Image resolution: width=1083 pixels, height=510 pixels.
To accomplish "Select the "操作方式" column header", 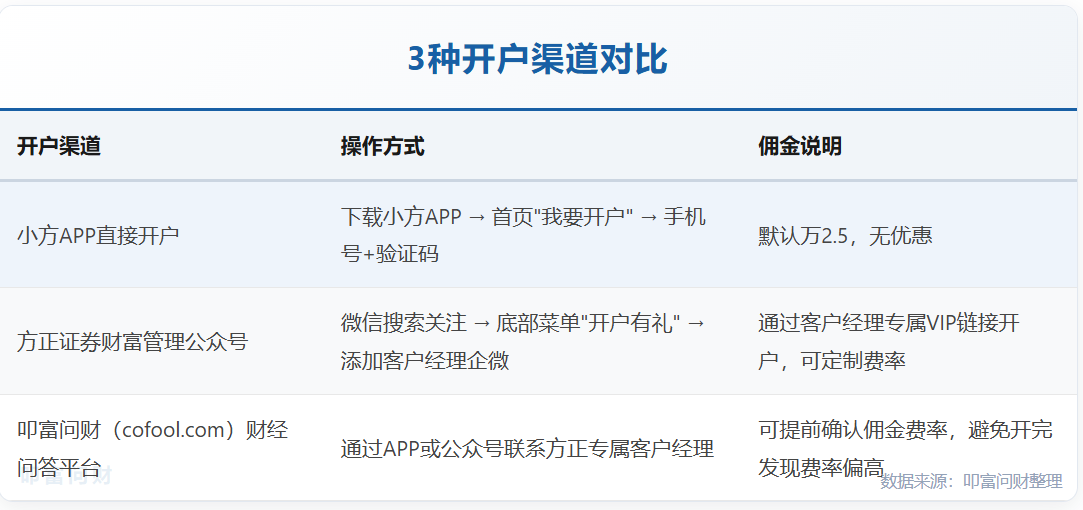I will [x=383, y=147].
